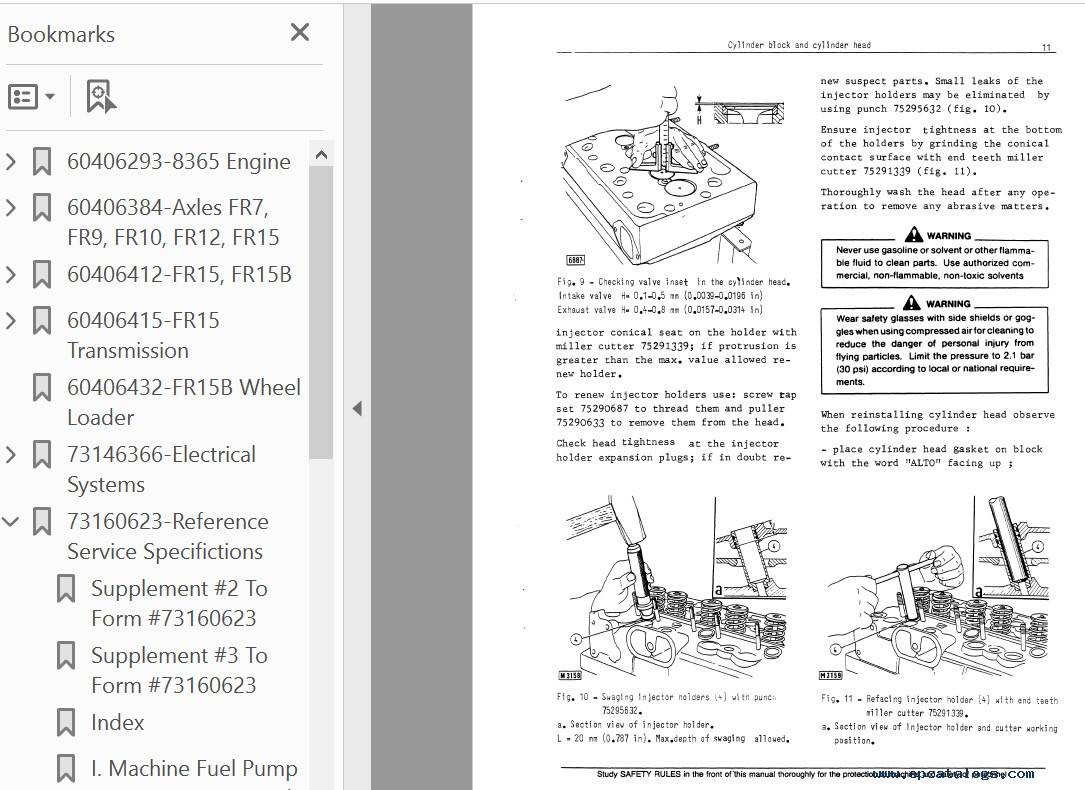Click bookmark icon beside Supplement #3
1085x790 pixels.
coord(66,656)
